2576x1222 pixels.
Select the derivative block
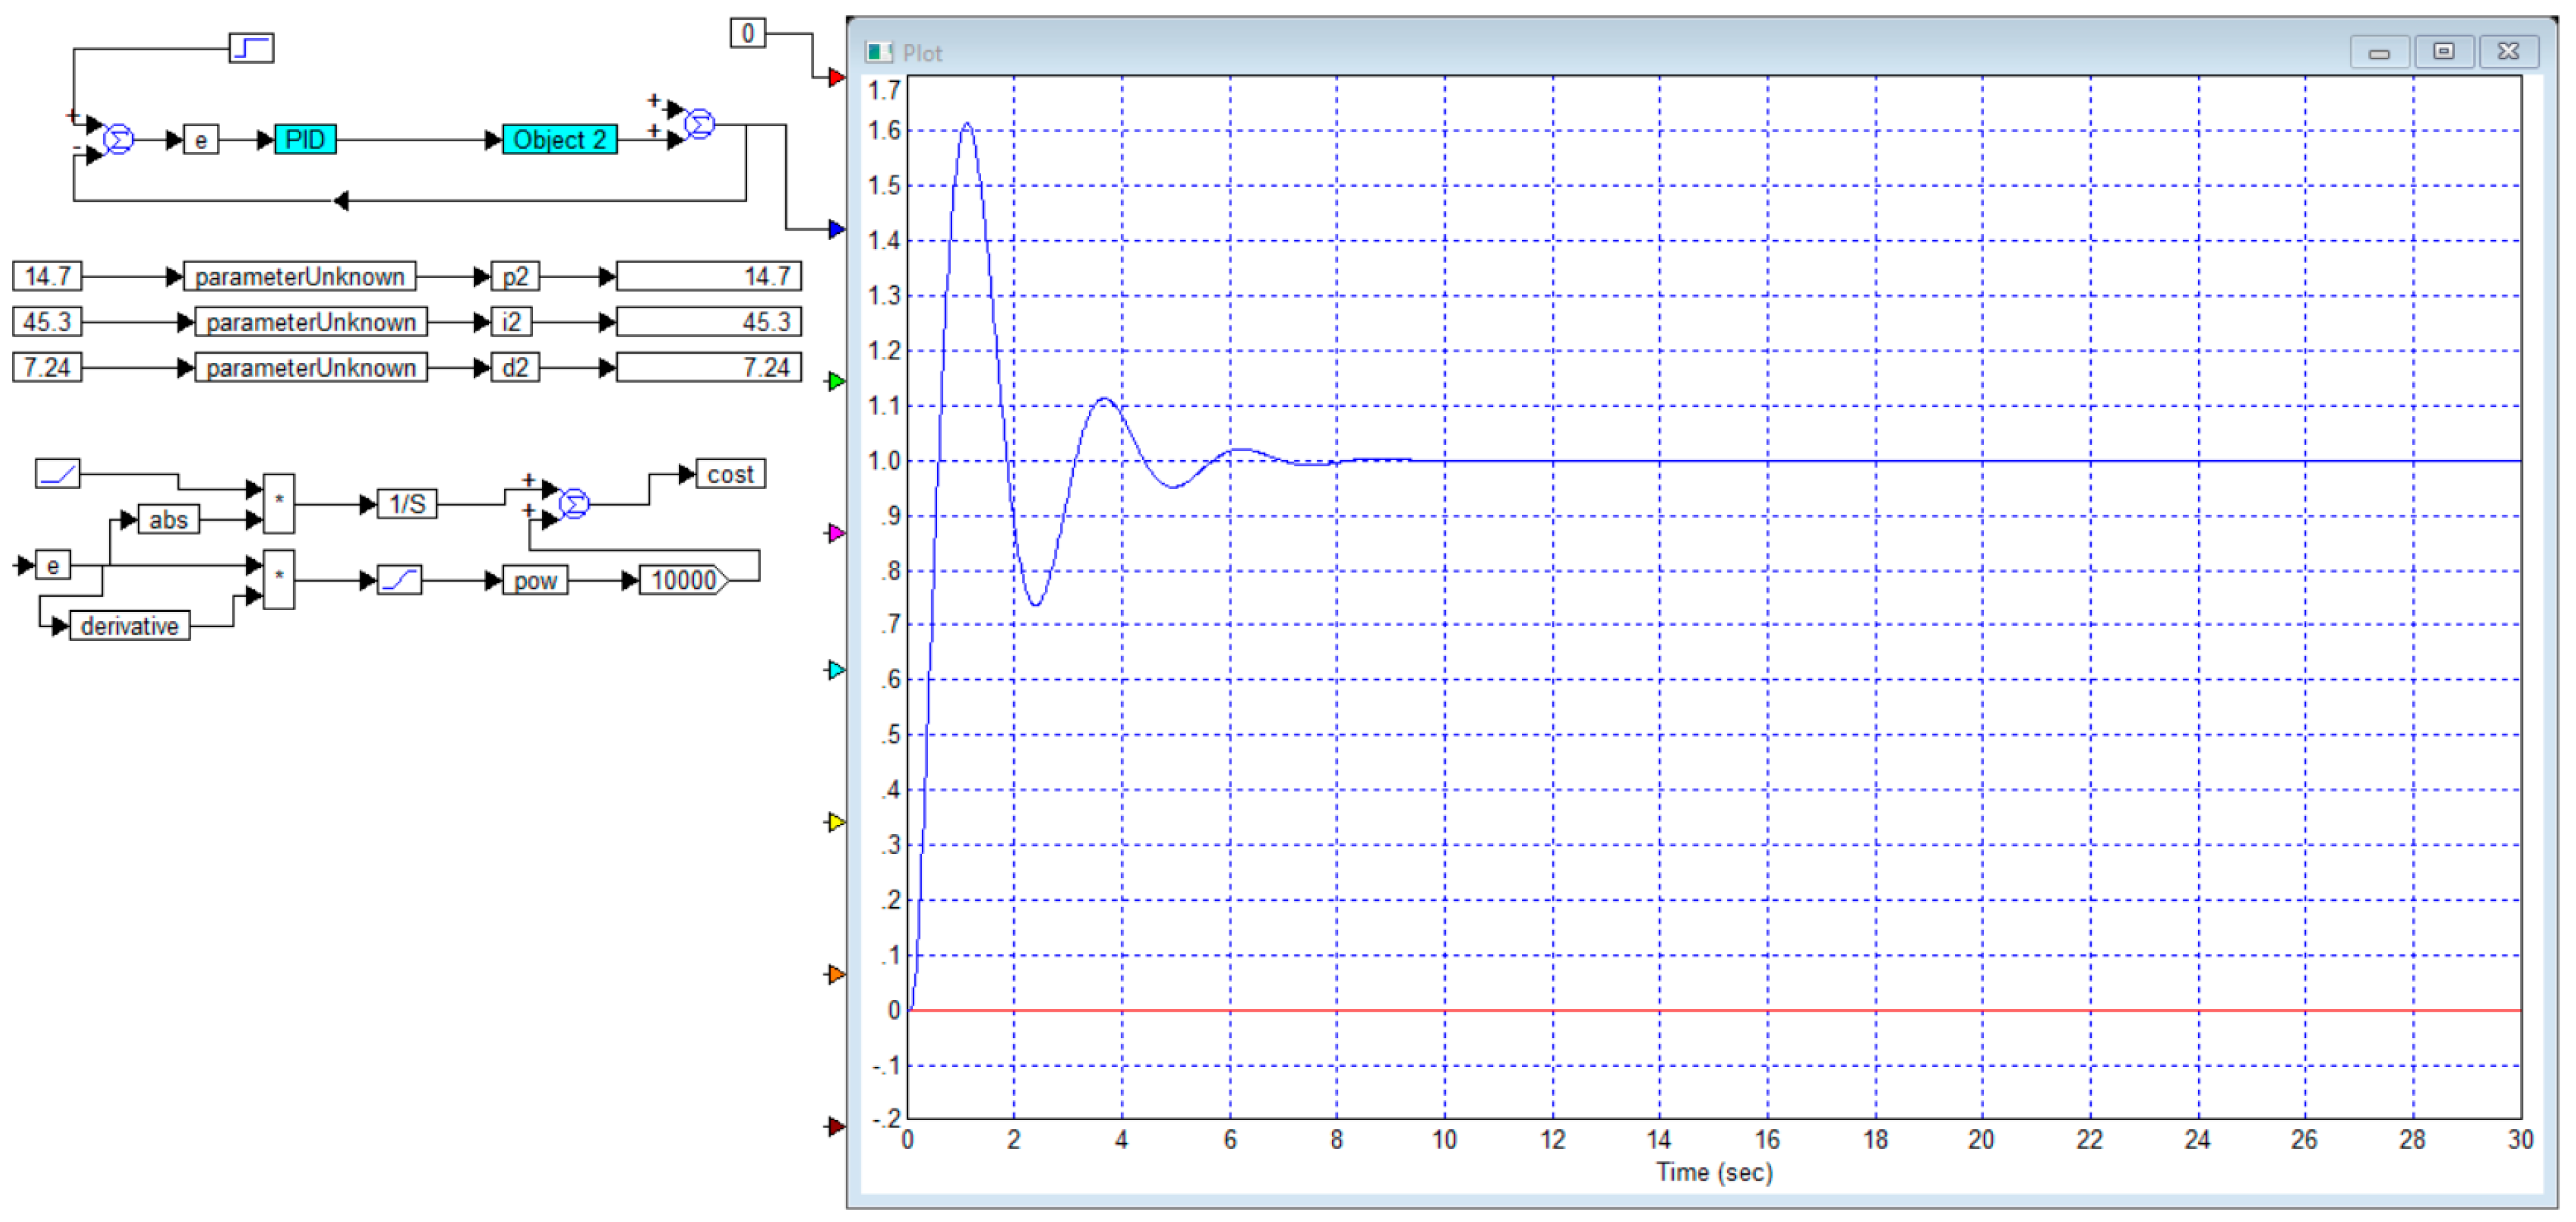pos(130,626)
